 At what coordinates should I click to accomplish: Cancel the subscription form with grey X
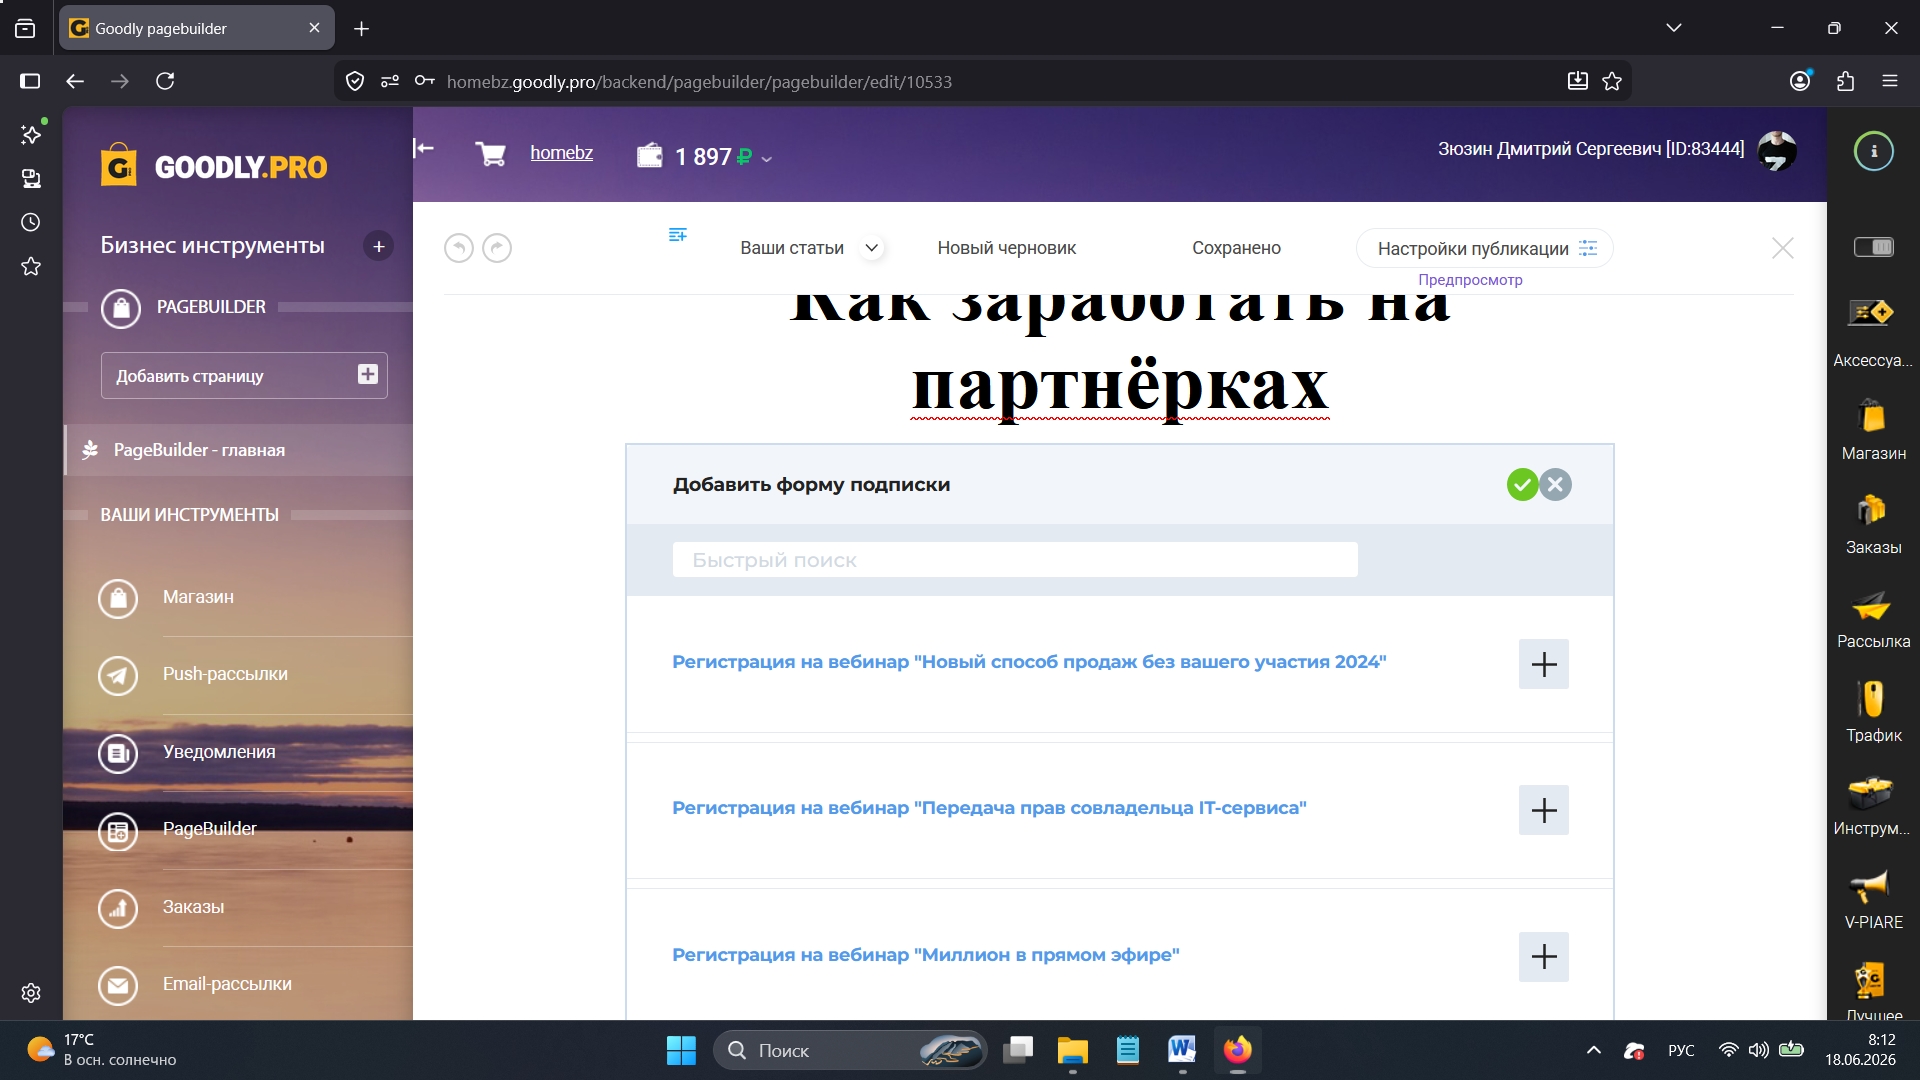click(x=1555, y=485)
